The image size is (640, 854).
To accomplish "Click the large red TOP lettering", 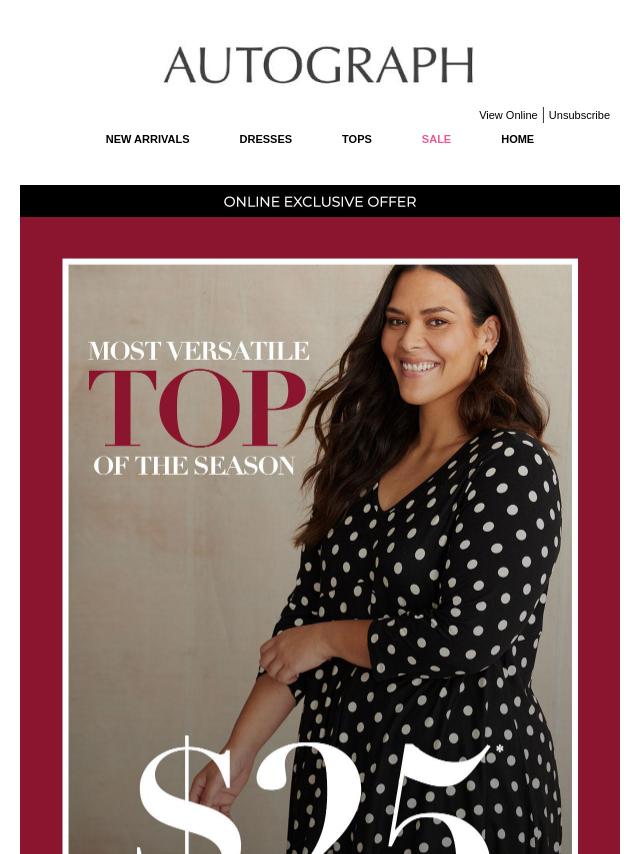I will [197, 407].
